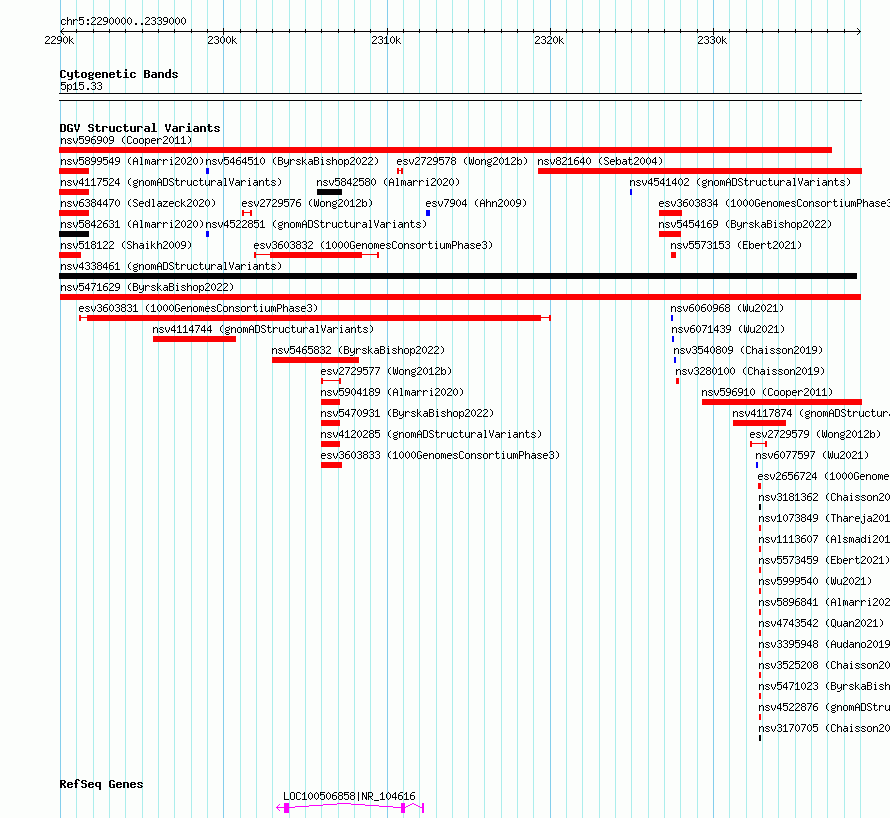Image resolution: width=890 pixels, height=818 pixels.
Task: Click nsv3280100 (Chaisson2019) label
Action: point(750,371)
